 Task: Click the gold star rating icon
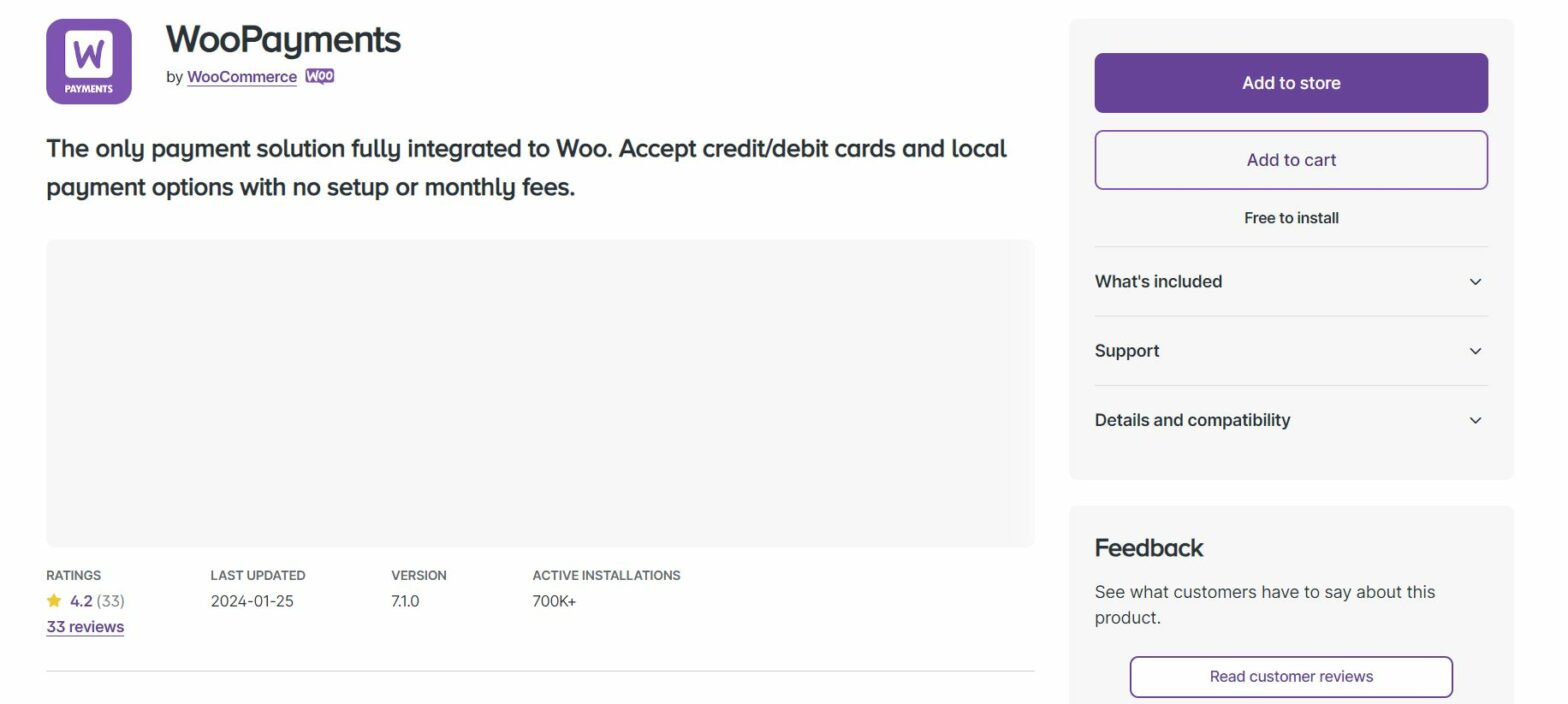point(53,601)
